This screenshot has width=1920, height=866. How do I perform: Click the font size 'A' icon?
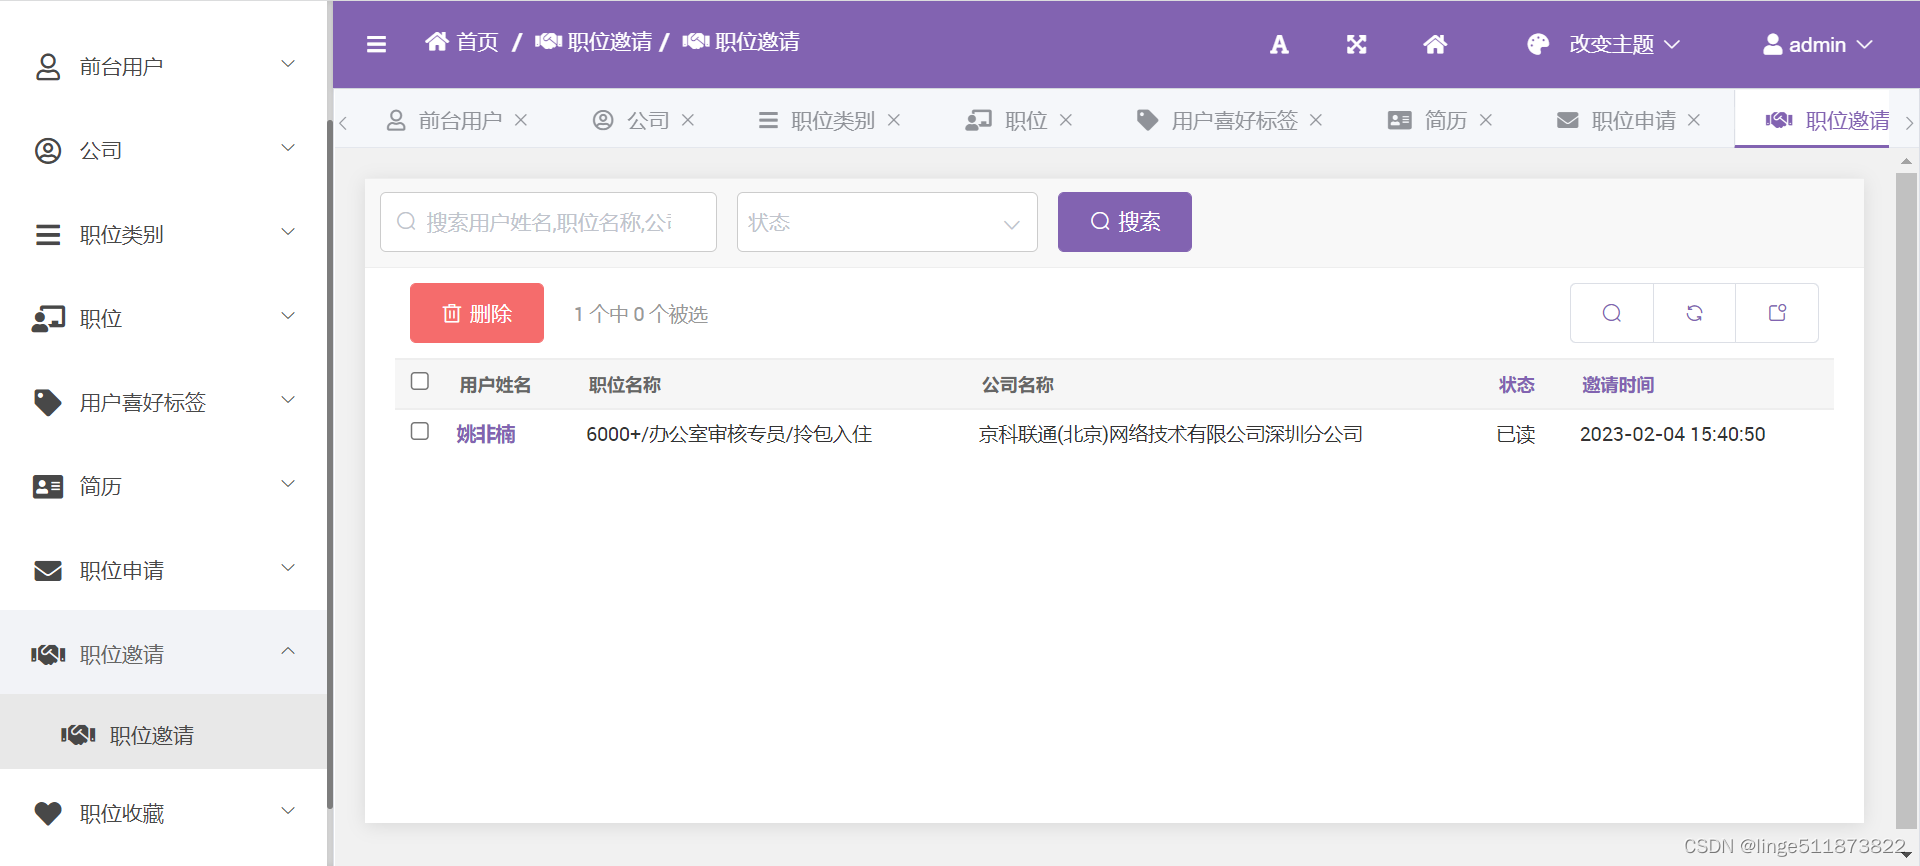[x=1279, y=44]
